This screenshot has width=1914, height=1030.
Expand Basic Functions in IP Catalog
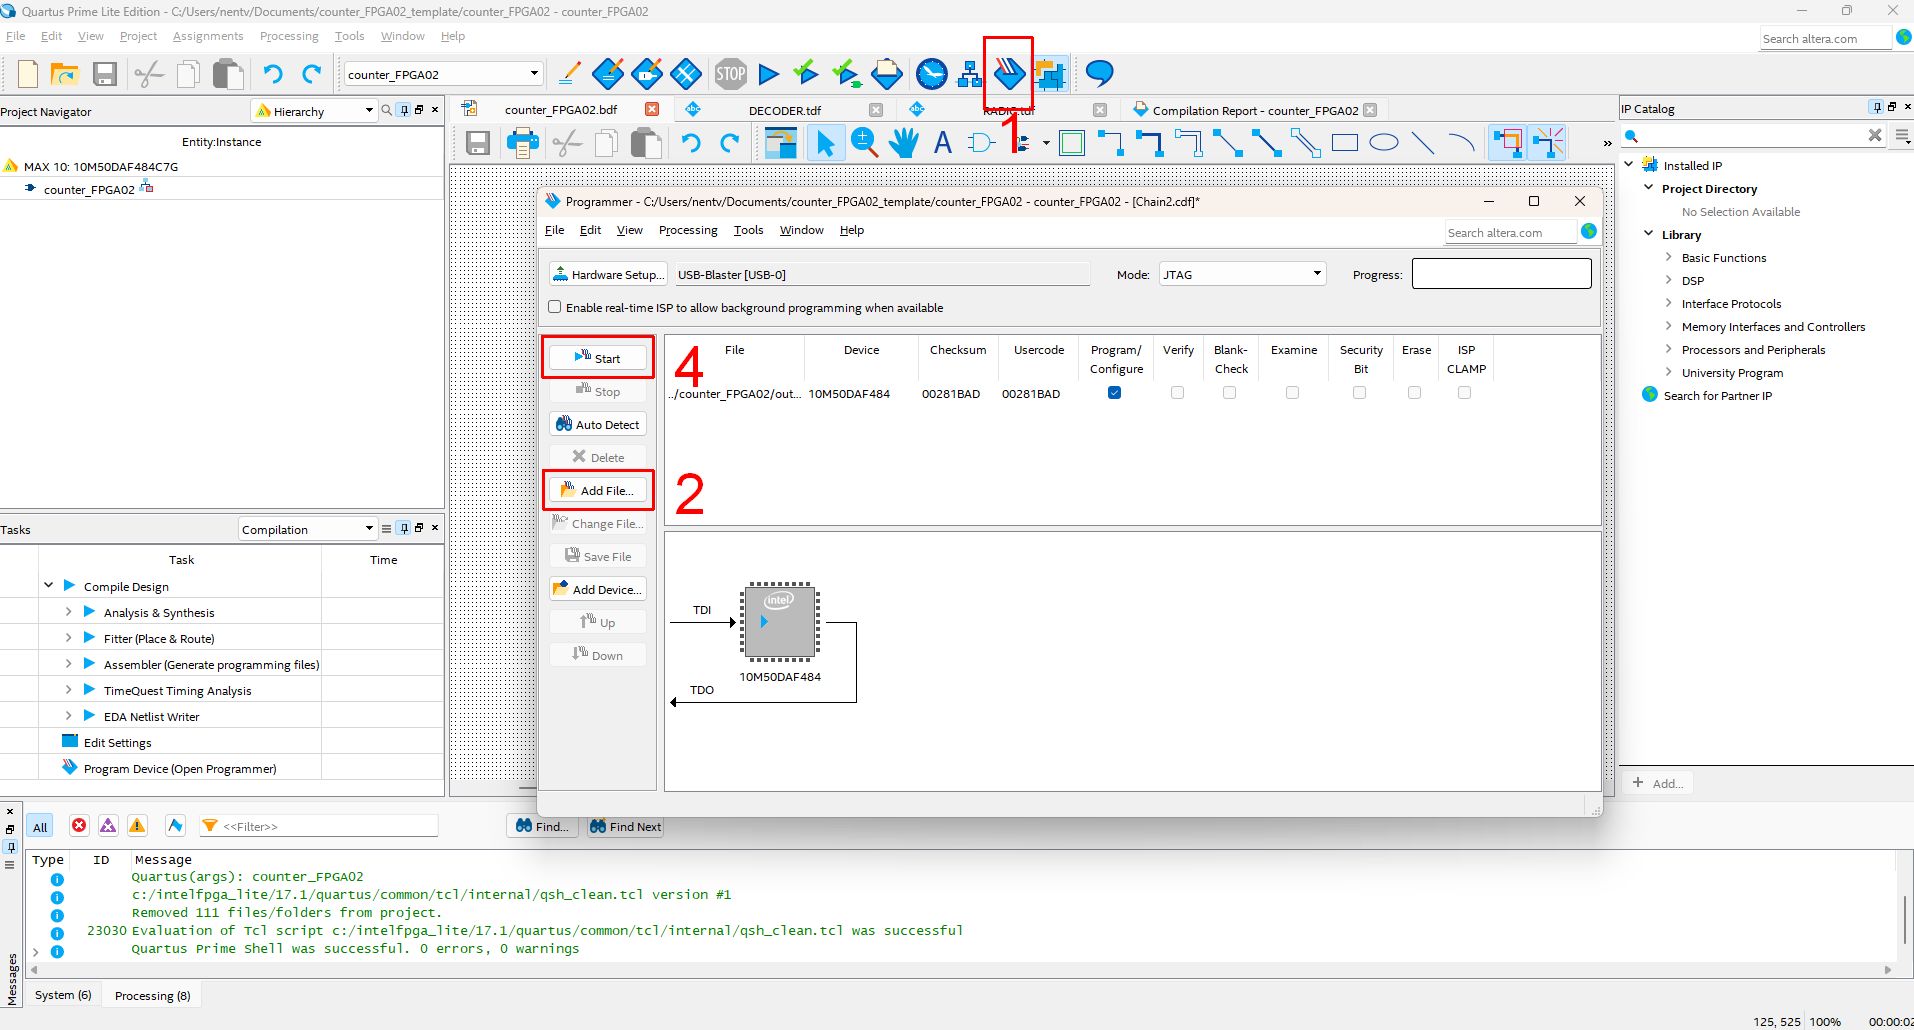click(1668, 257)
